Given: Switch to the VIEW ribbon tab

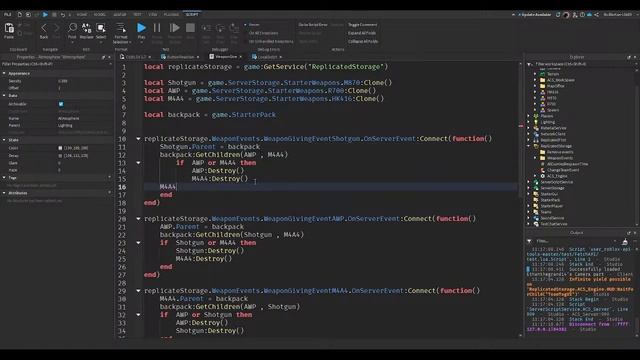Looking at the screenshot, I should coord(153,15).
